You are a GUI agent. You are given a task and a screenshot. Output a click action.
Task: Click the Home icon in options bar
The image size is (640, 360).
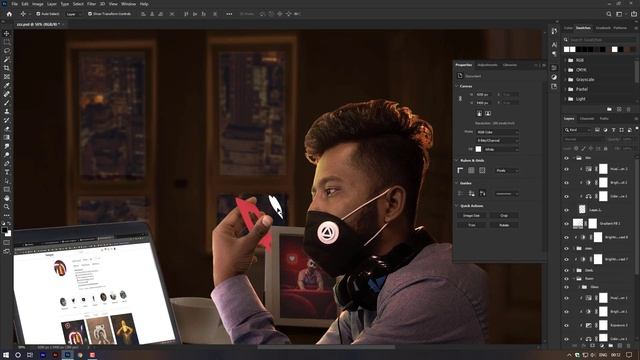(9, 14)
